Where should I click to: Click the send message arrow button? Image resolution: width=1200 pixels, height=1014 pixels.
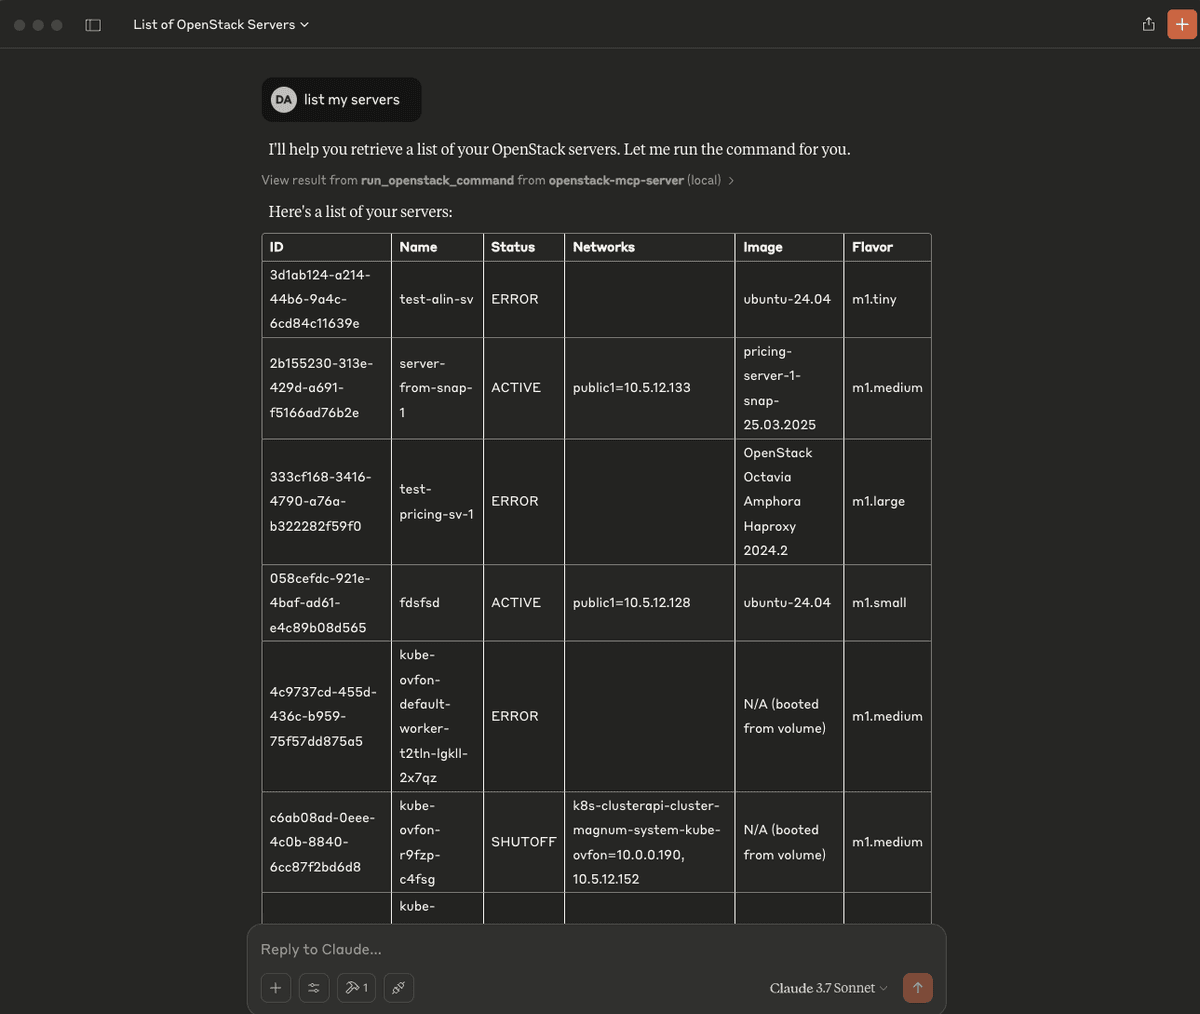click(x=917, y=988)
